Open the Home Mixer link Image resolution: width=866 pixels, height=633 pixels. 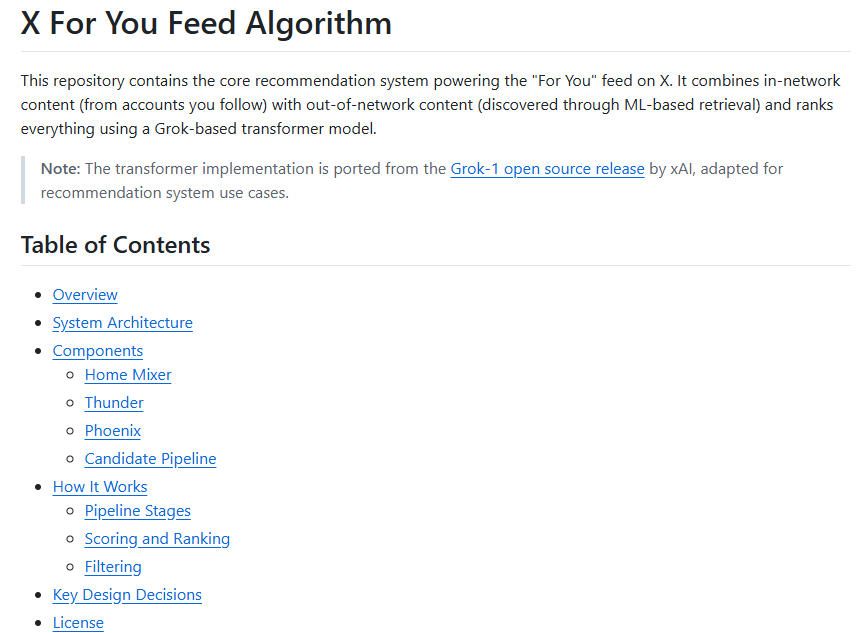coord(128,375)
